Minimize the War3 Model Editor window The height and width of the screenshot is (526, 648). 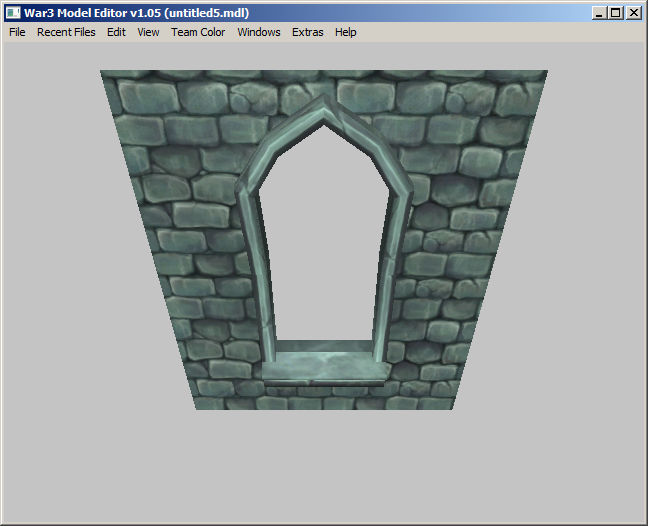[x=599, y=13]
